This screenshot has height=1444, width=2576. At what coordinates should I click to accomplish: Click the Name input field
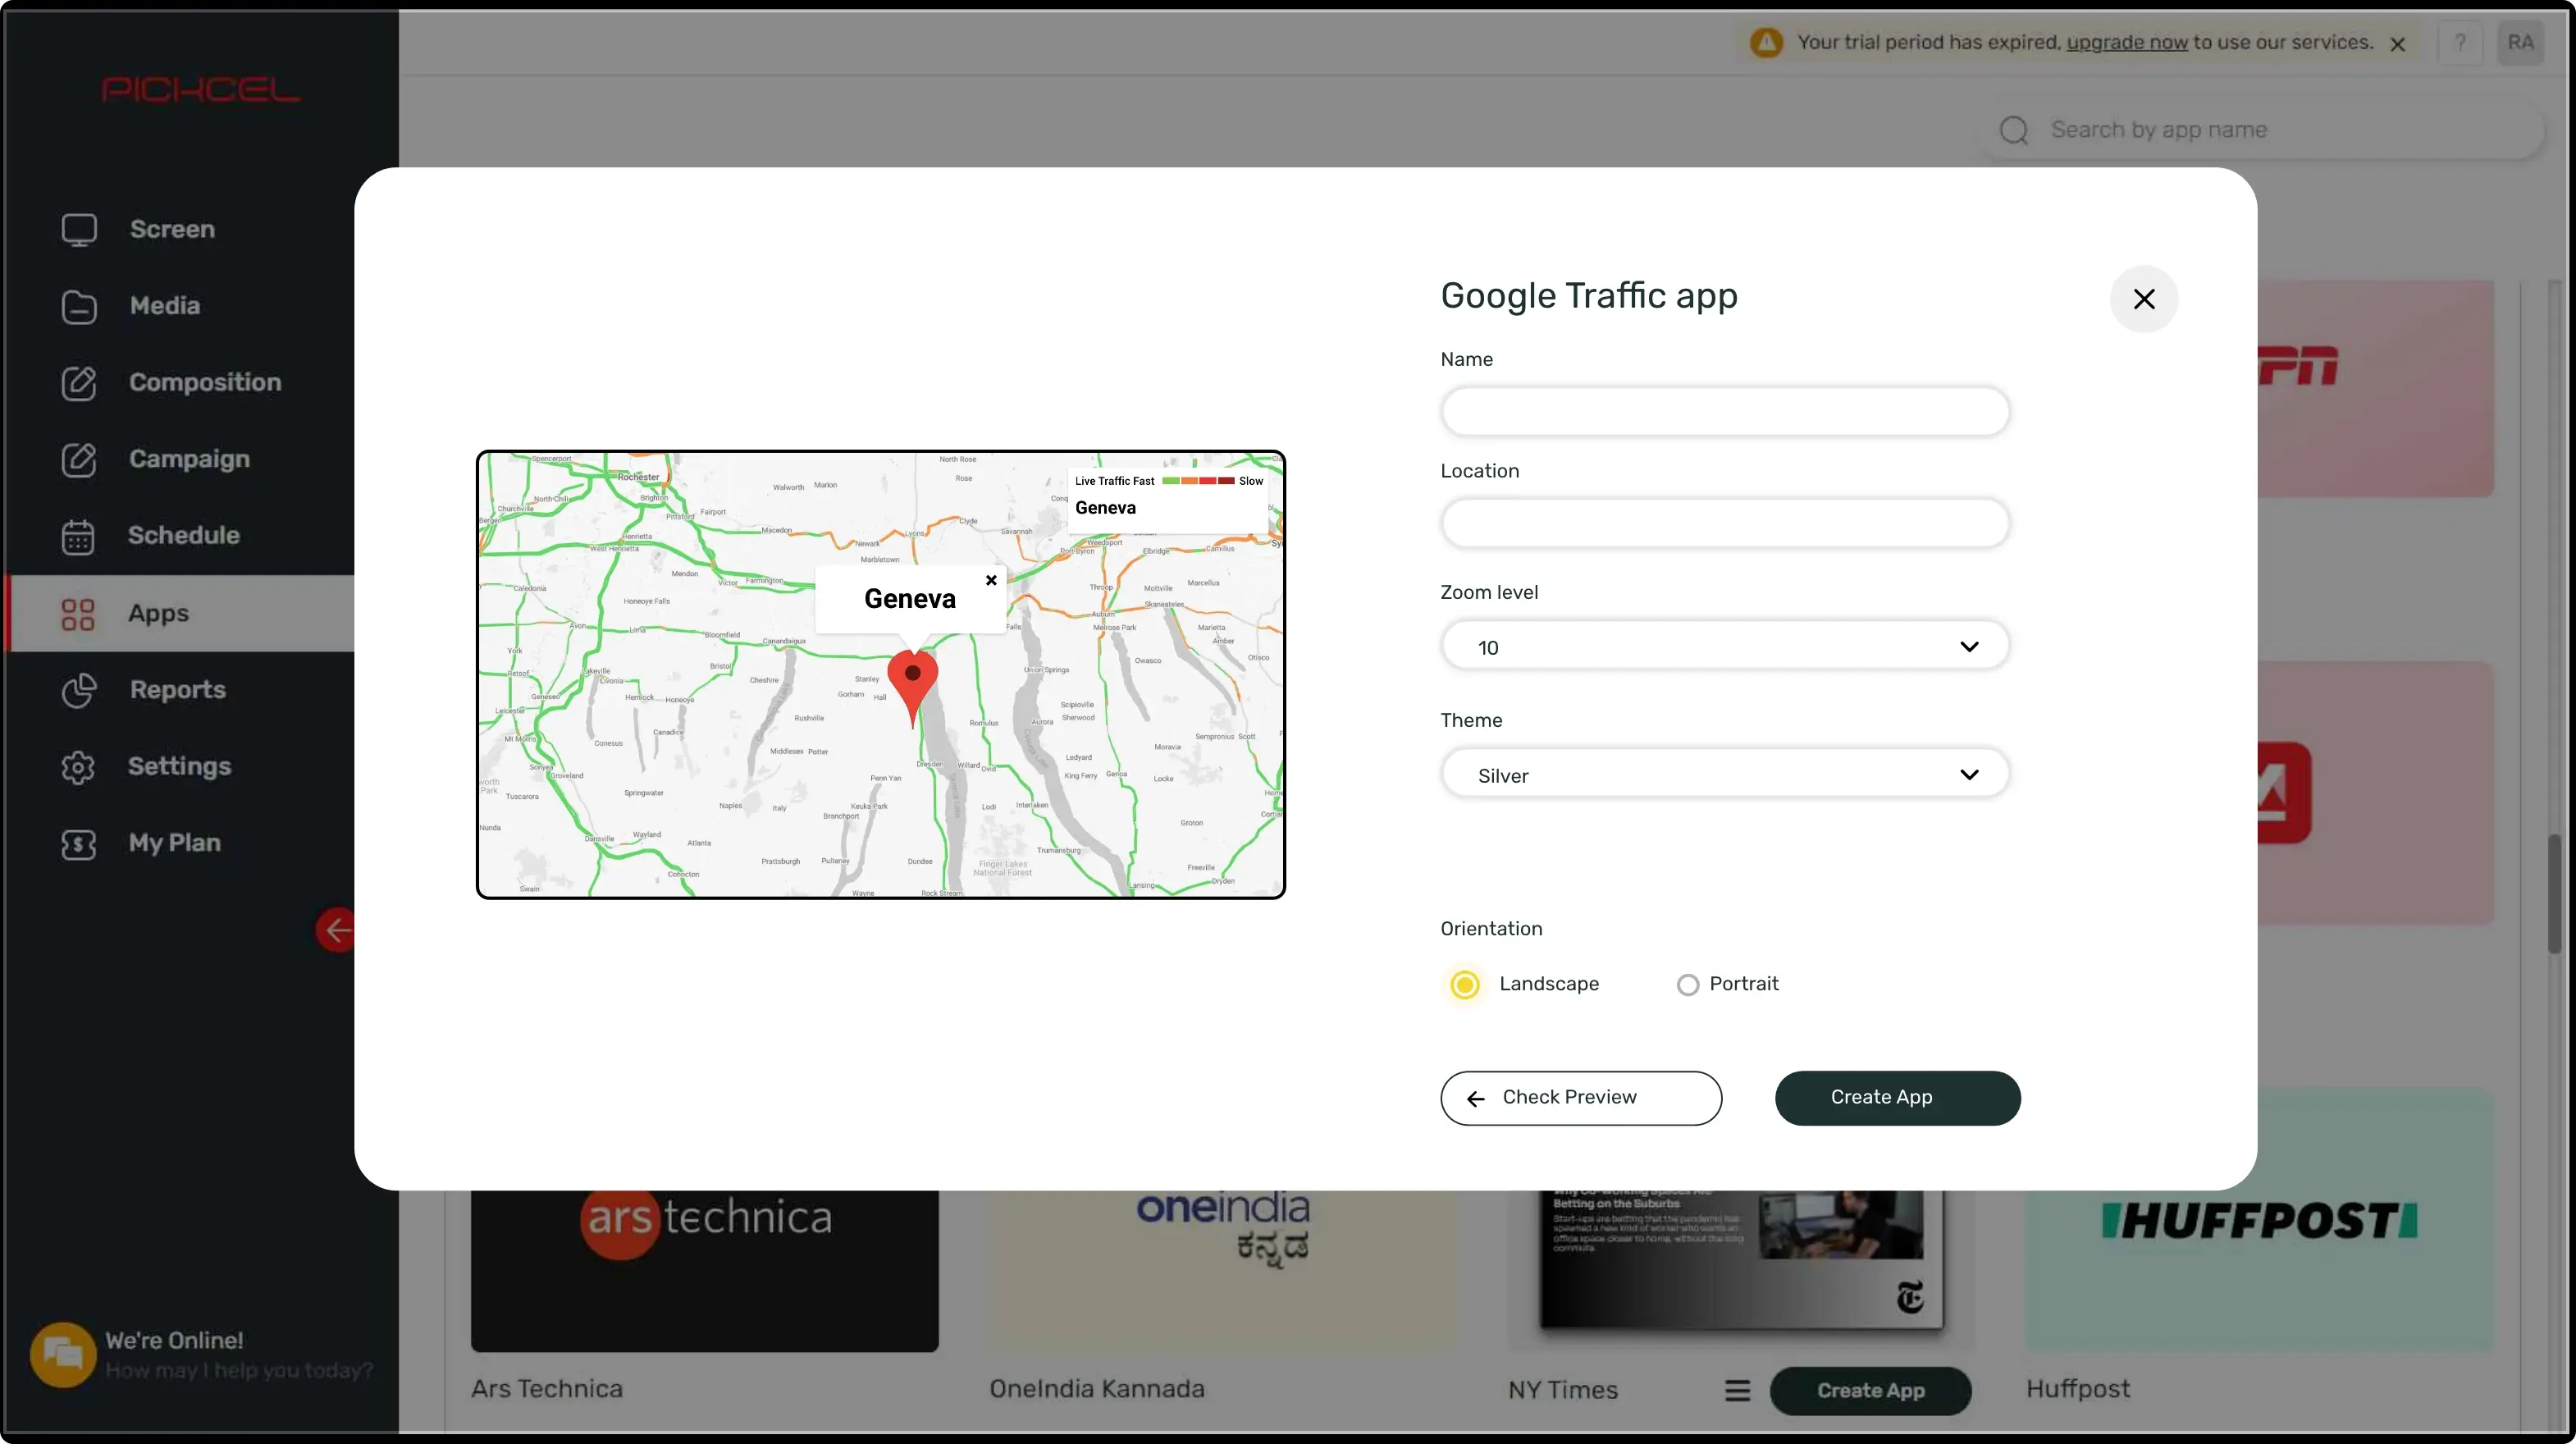1724,410
